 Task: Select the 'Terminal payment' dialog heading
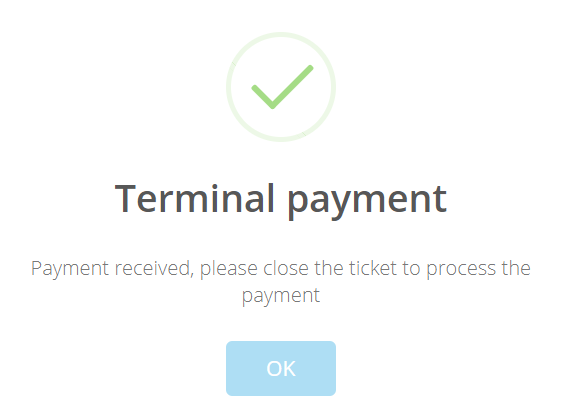(281, 199)
